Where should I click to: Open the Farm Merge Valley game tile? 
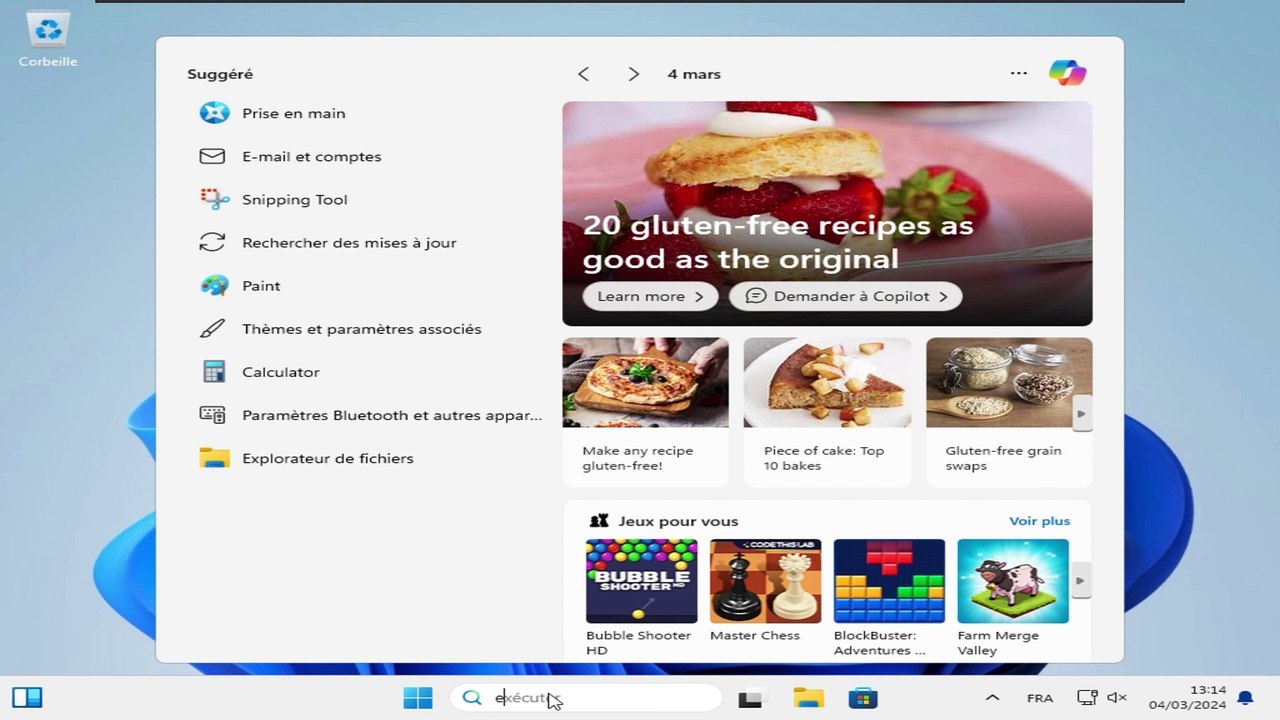1013,597
